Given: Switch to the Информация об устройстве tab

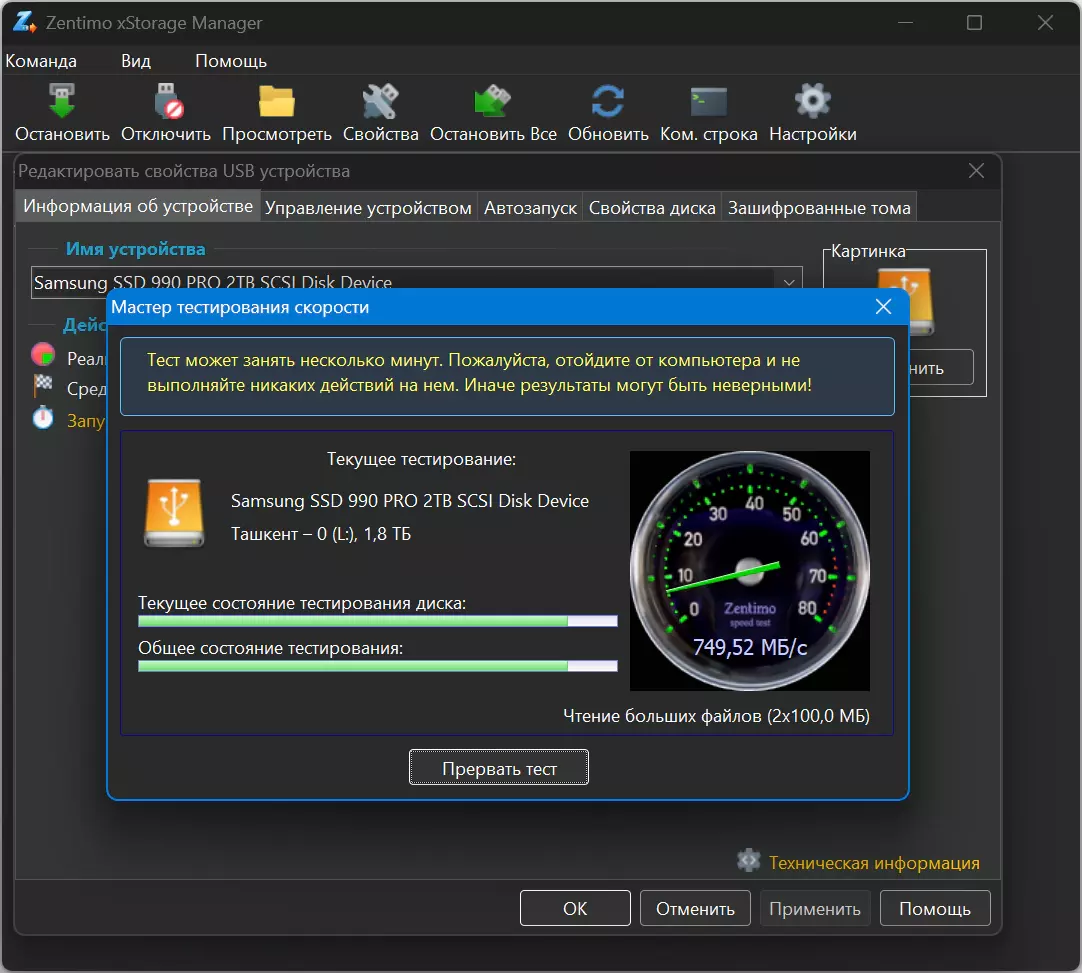Looking at the screenshot, I should click(138, 206).
